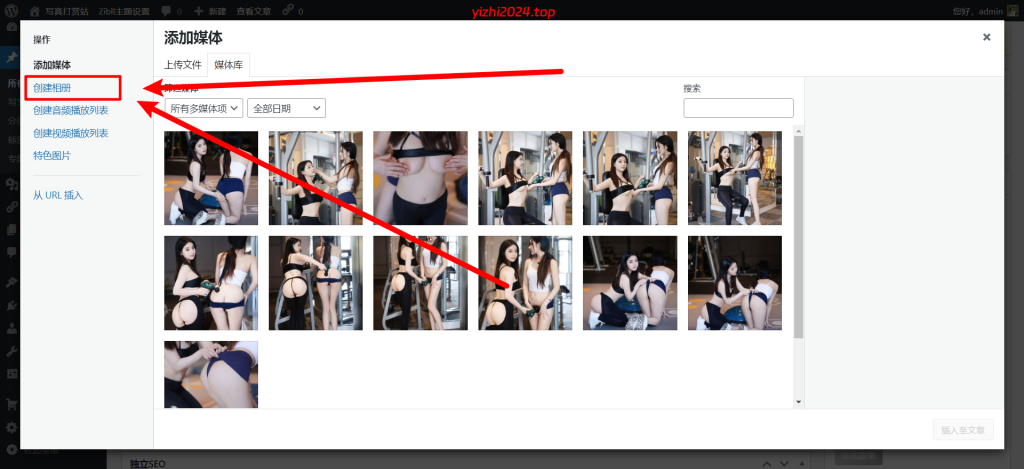Switch to 上传文件 tab
Image resolution: width=1024 pixels, height=469 pixels.
point(183,65)
